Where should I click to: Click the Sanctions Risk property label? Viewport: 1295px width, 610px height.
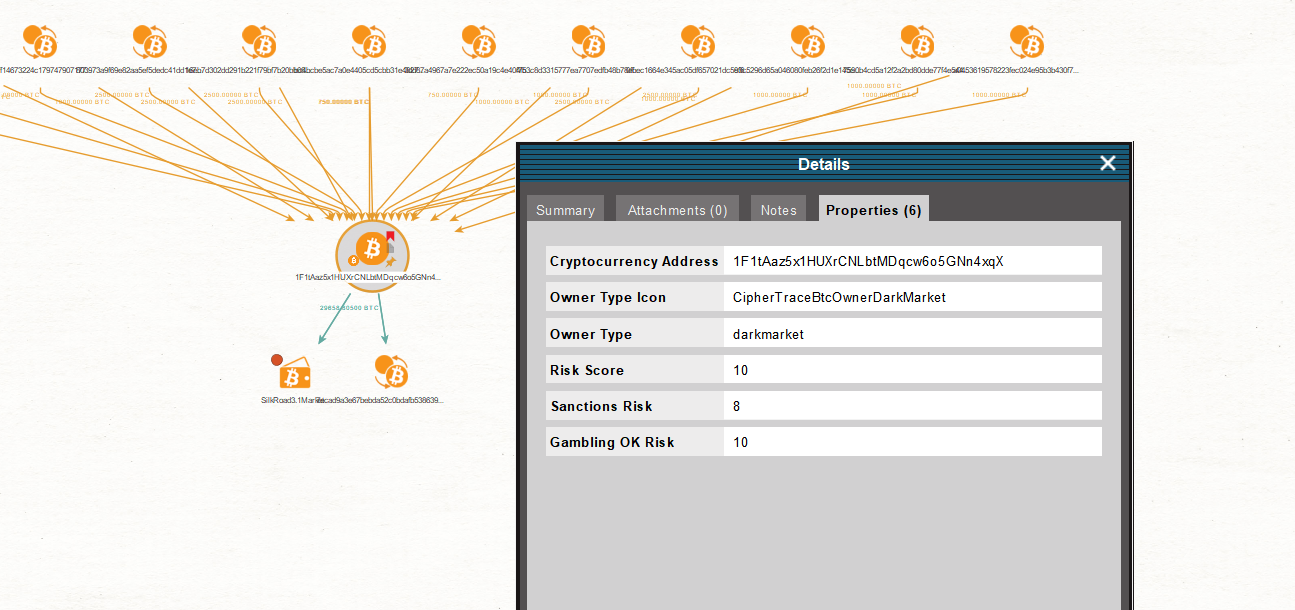pos(634,406)
